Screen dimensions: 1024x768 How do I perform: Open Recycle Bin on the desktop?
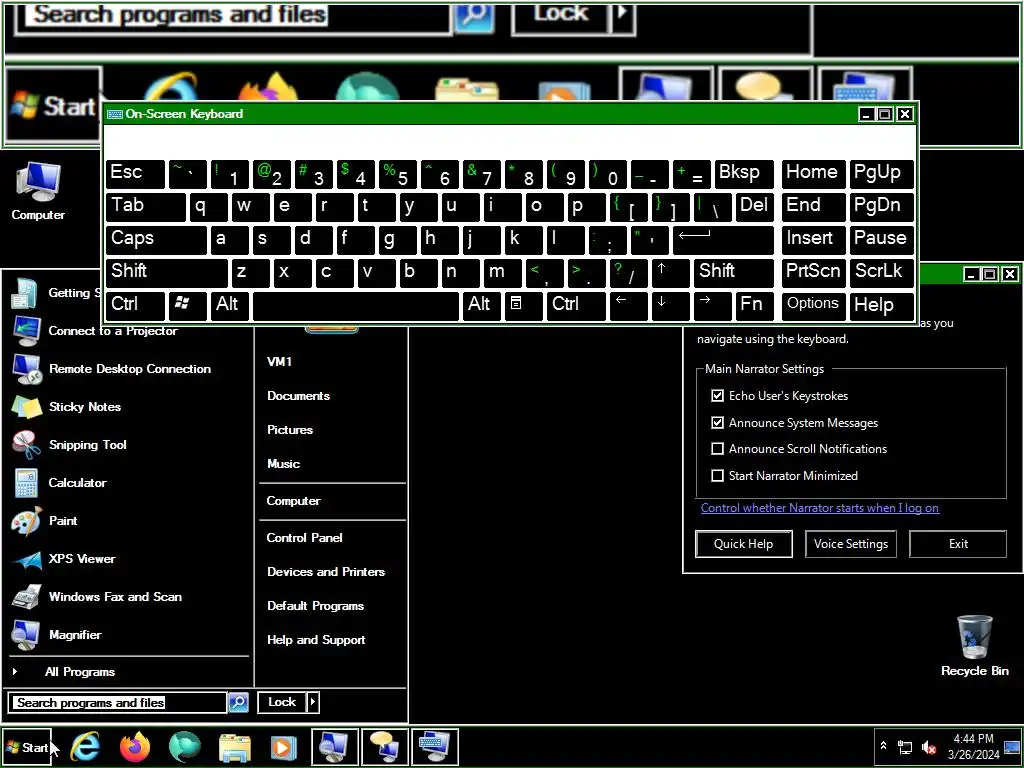tap(974, 645)
